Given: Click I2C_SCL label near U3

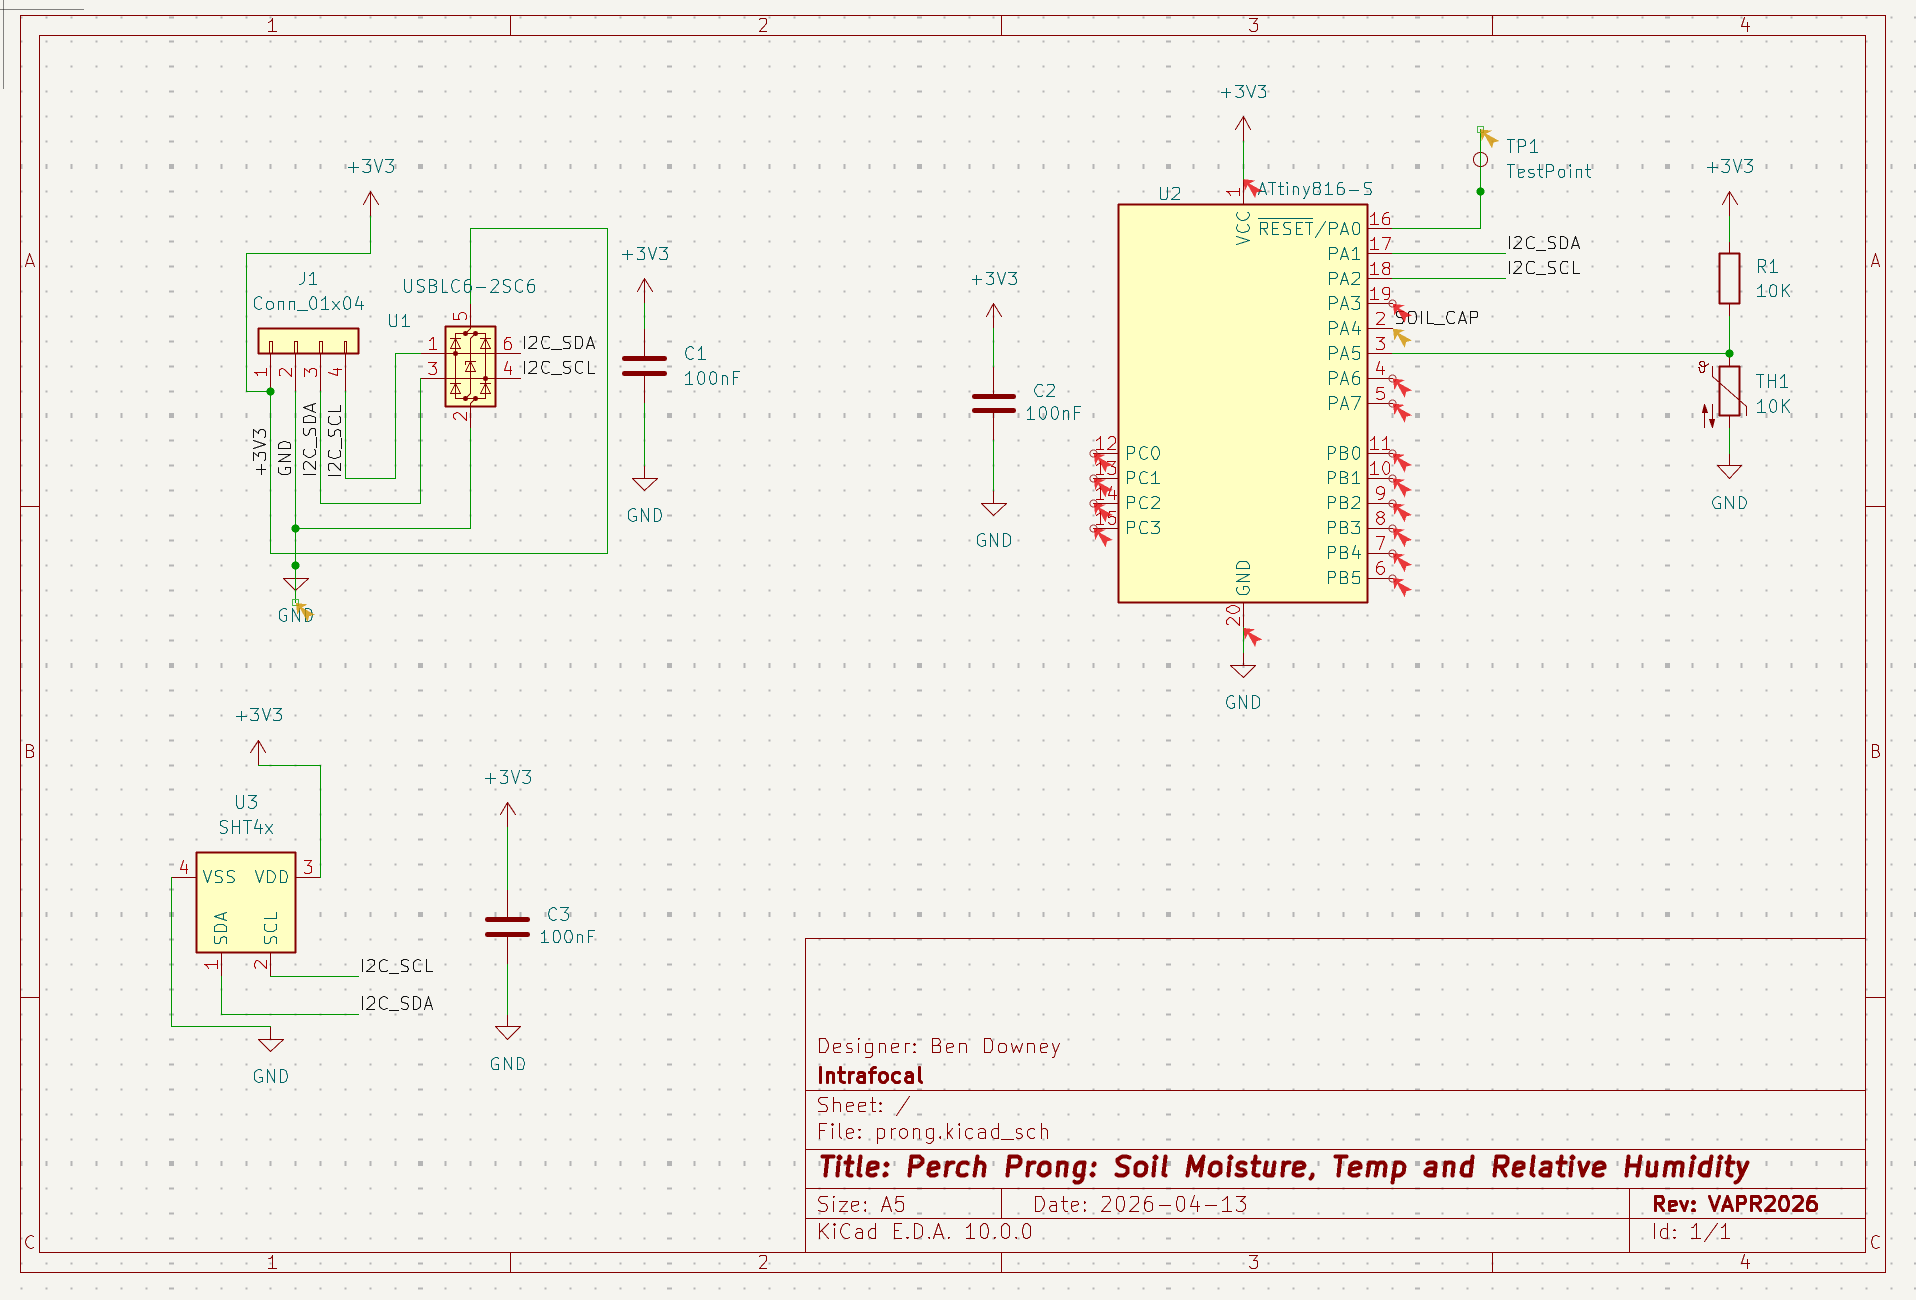Looking at the screenshot, I should [x=397, y=966].
